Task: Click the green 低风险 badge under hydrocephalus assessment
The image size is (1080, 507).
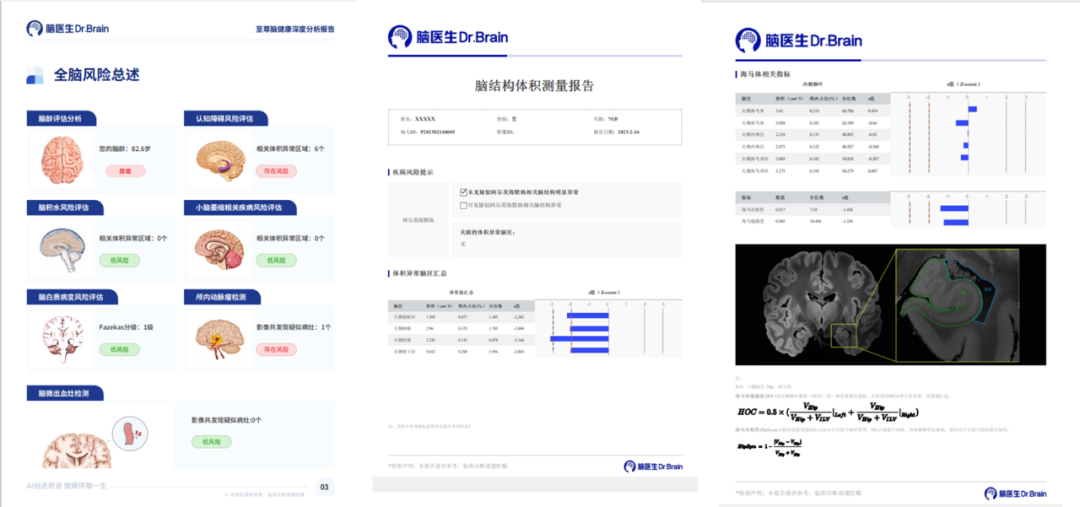Action: 121,260
